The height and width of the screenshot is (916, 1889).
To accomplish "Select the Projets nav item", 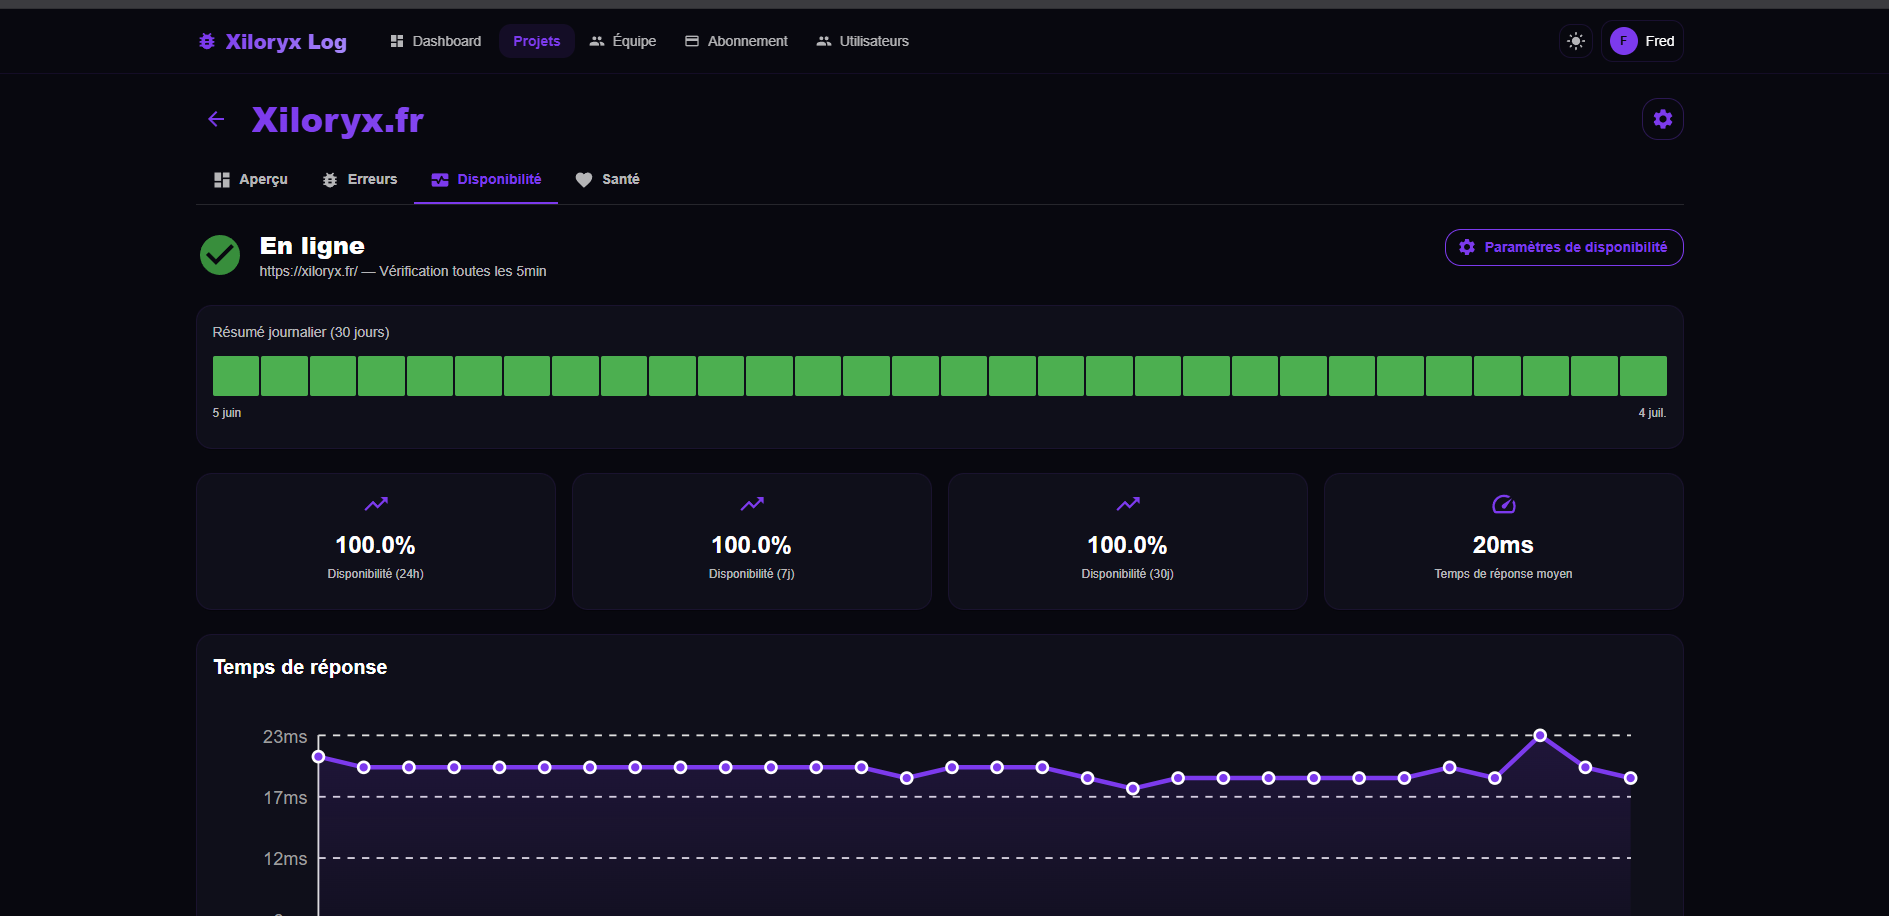I will pyautogui.click(x=537, y=41).
